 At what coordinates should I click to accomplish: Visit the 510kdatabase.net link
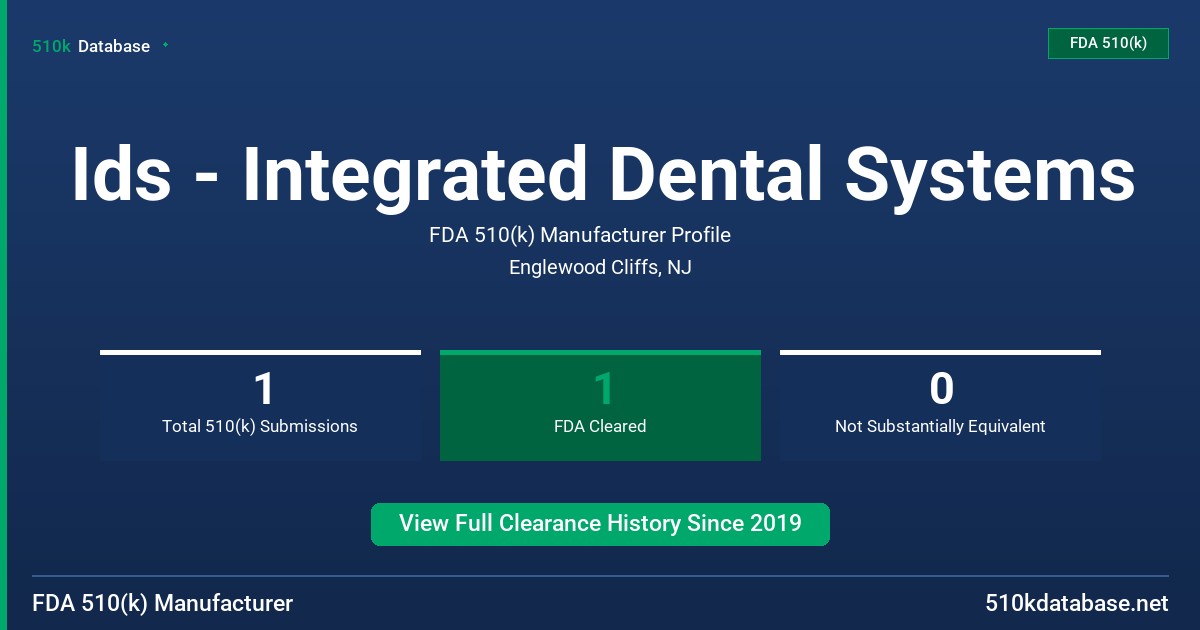[x=1077, y=603]
